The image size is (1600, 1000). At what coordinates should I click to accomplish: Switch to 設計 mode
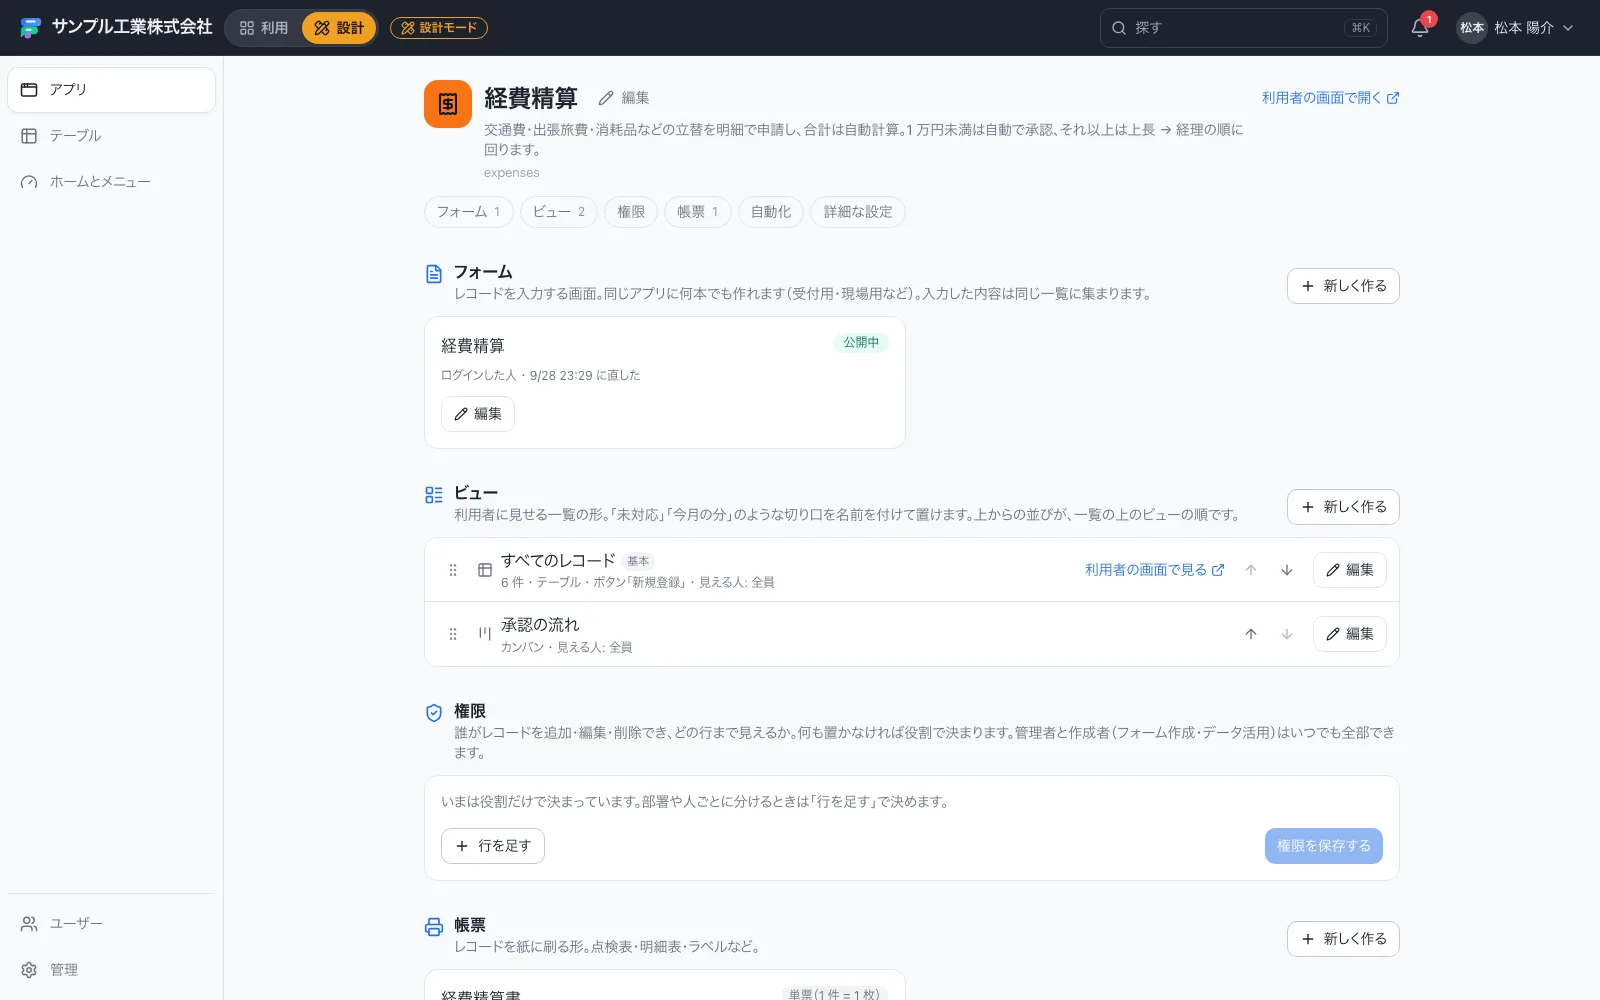pos(339,28)
